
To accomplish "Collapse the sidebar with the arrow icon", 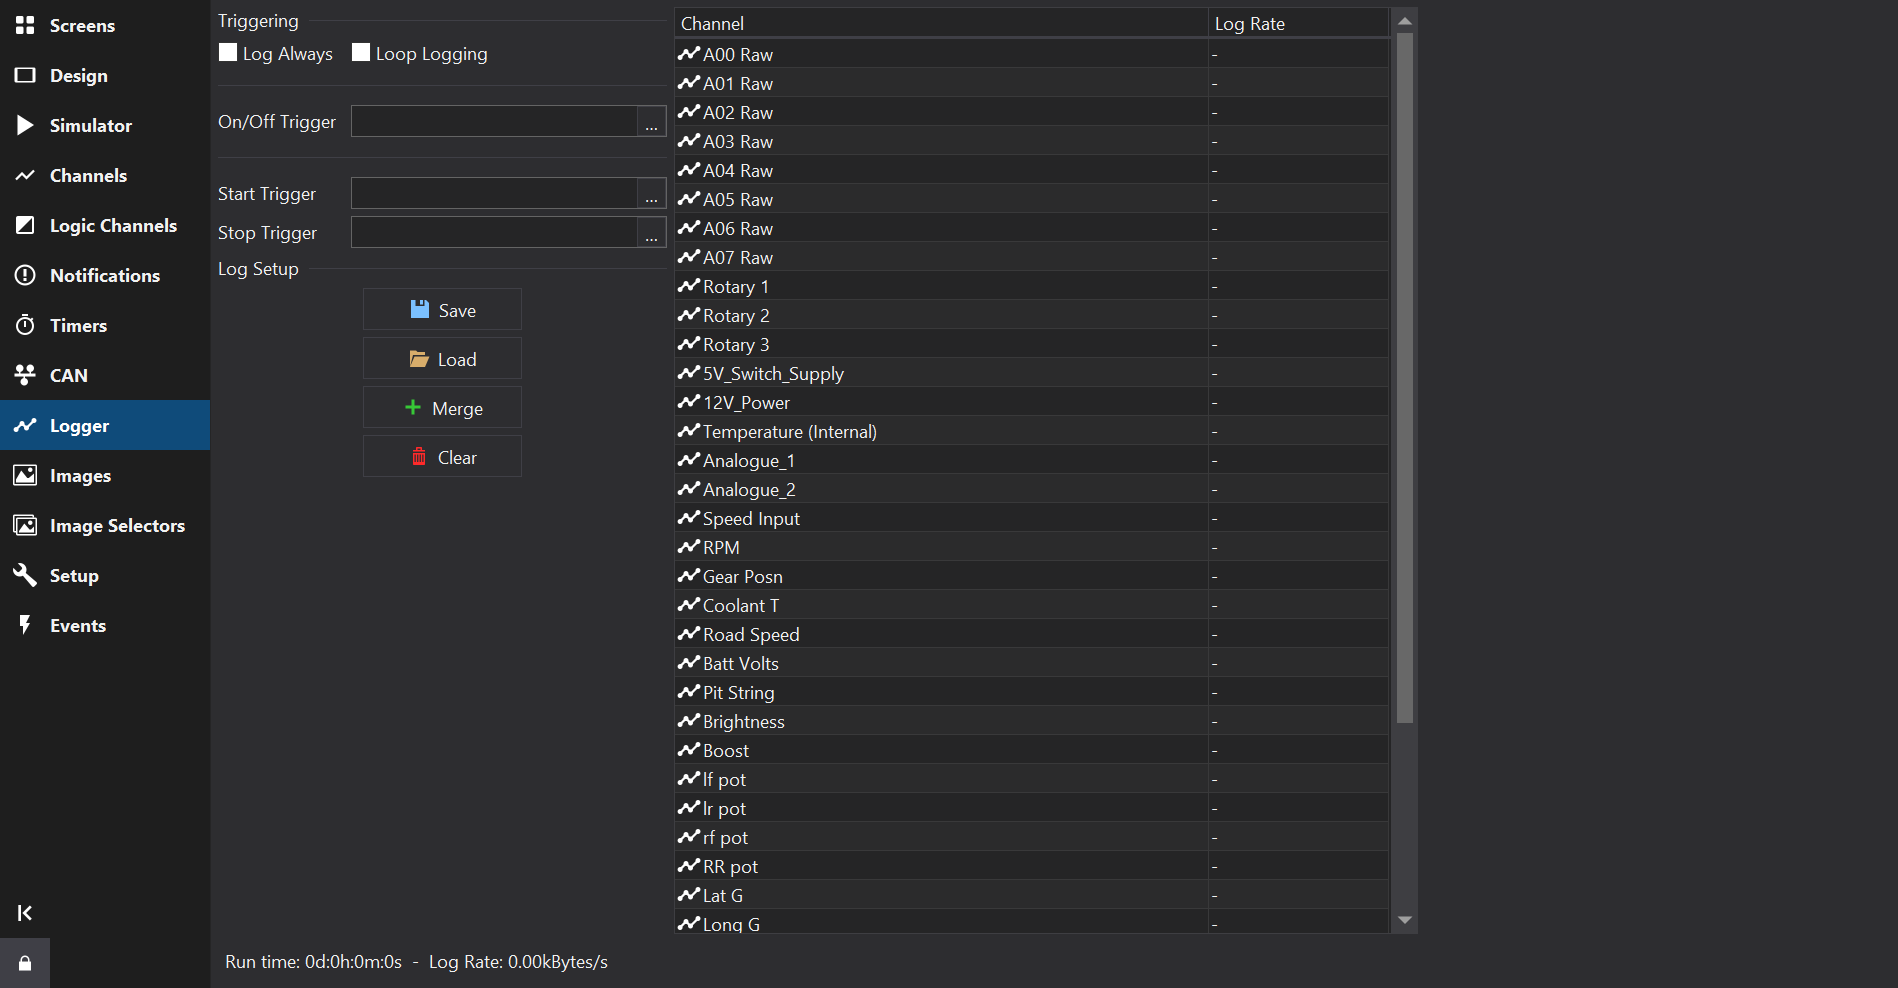I will [x=25, y=912].
